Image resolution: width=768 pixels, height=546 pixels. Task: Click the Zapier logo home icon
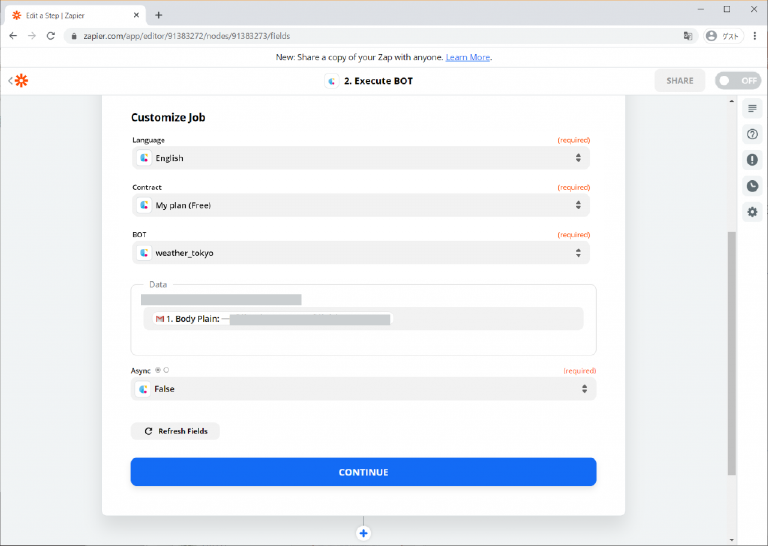(x=21, y=81)
